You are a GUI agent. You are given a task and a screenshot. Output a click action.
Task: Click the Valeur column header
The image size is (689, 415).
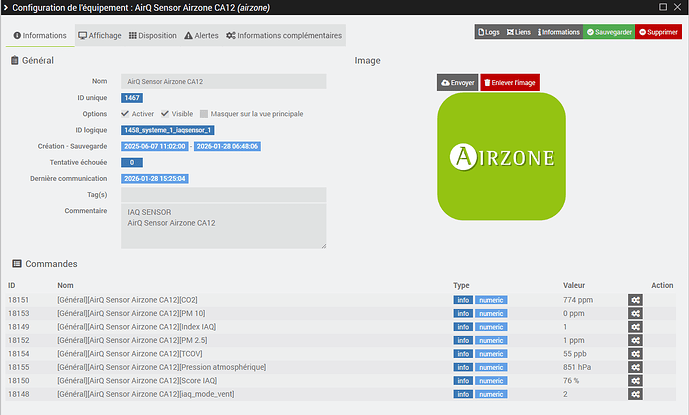click(574, 285)
